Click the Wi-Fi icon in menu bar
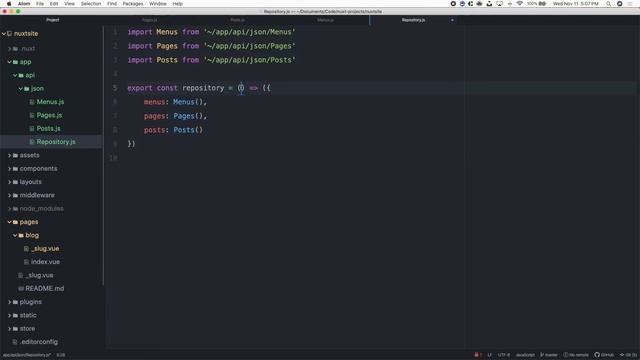 pyautogui.click(x=520, y=4)
